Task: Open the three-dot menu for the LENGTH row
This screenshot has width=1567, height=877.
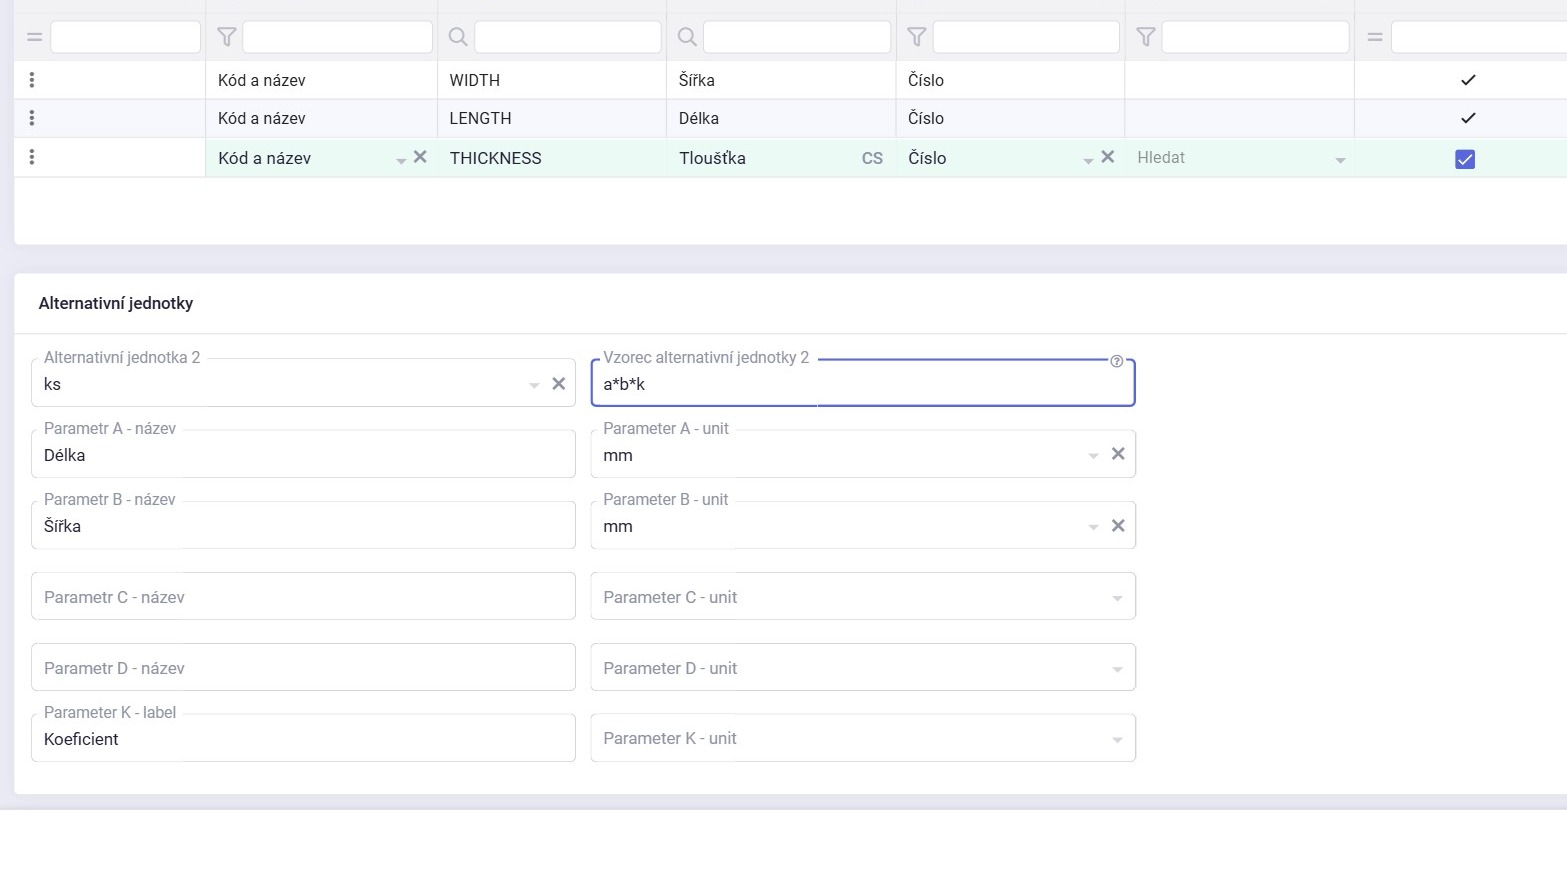Action: click(x=32, y=118)
